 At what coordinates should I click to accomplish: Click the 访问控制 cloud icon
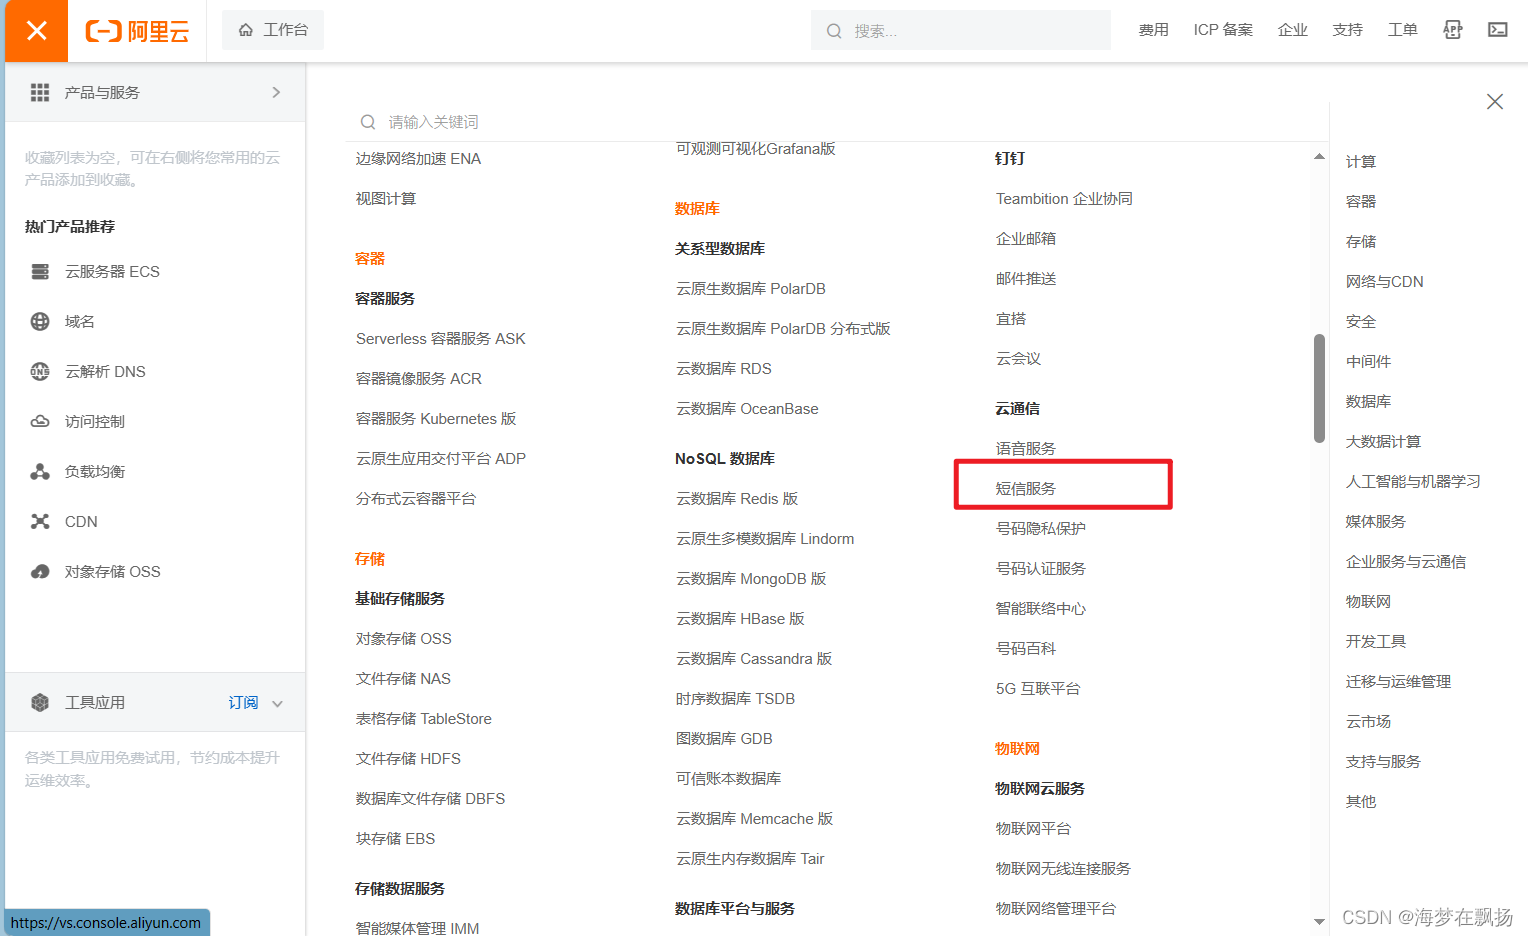pos(40,421)
